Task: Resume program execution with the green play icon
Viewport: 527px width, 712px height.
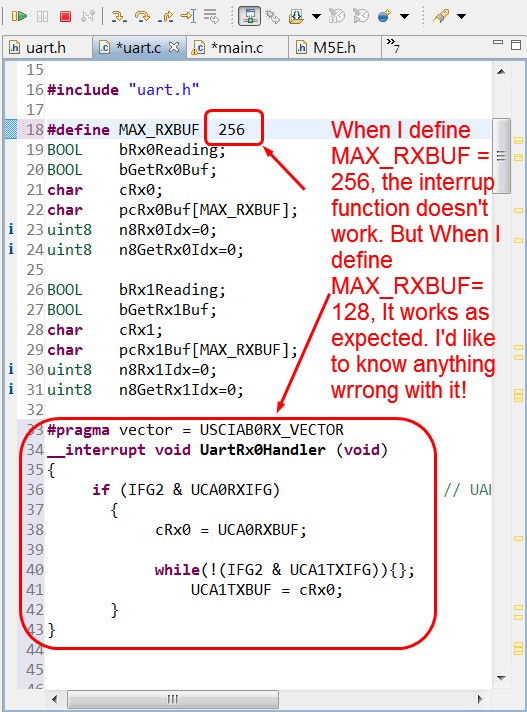Action: coord(19,17)
